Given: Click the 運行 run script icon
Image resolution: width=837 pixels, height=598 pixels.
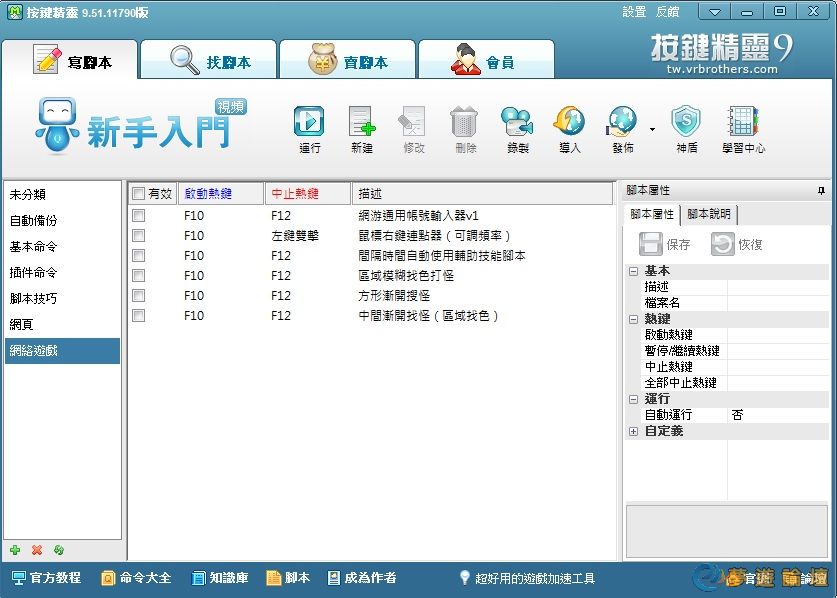Looking at the screenshot, I should tap(309, 122).
